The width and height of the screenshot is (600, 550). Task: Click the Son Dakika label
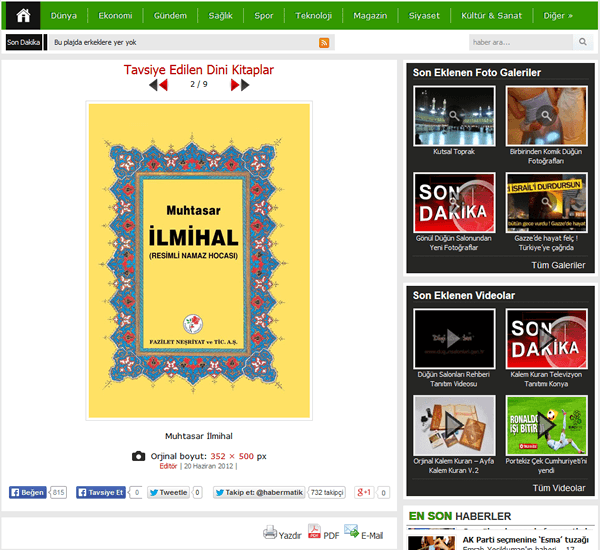coord(24,42)
